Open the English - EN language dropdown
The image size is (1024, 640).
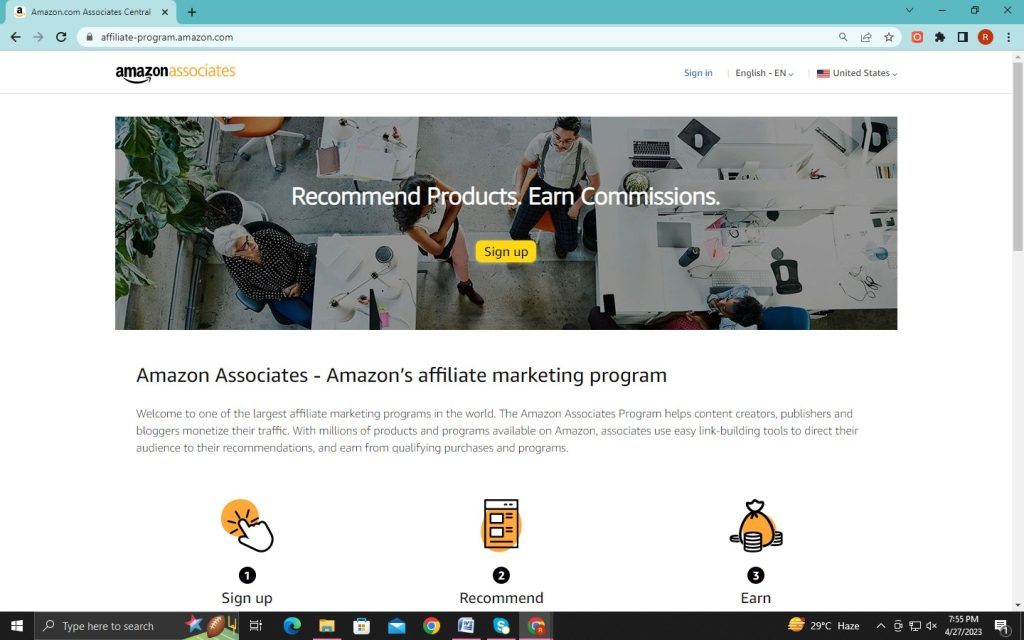764,73
